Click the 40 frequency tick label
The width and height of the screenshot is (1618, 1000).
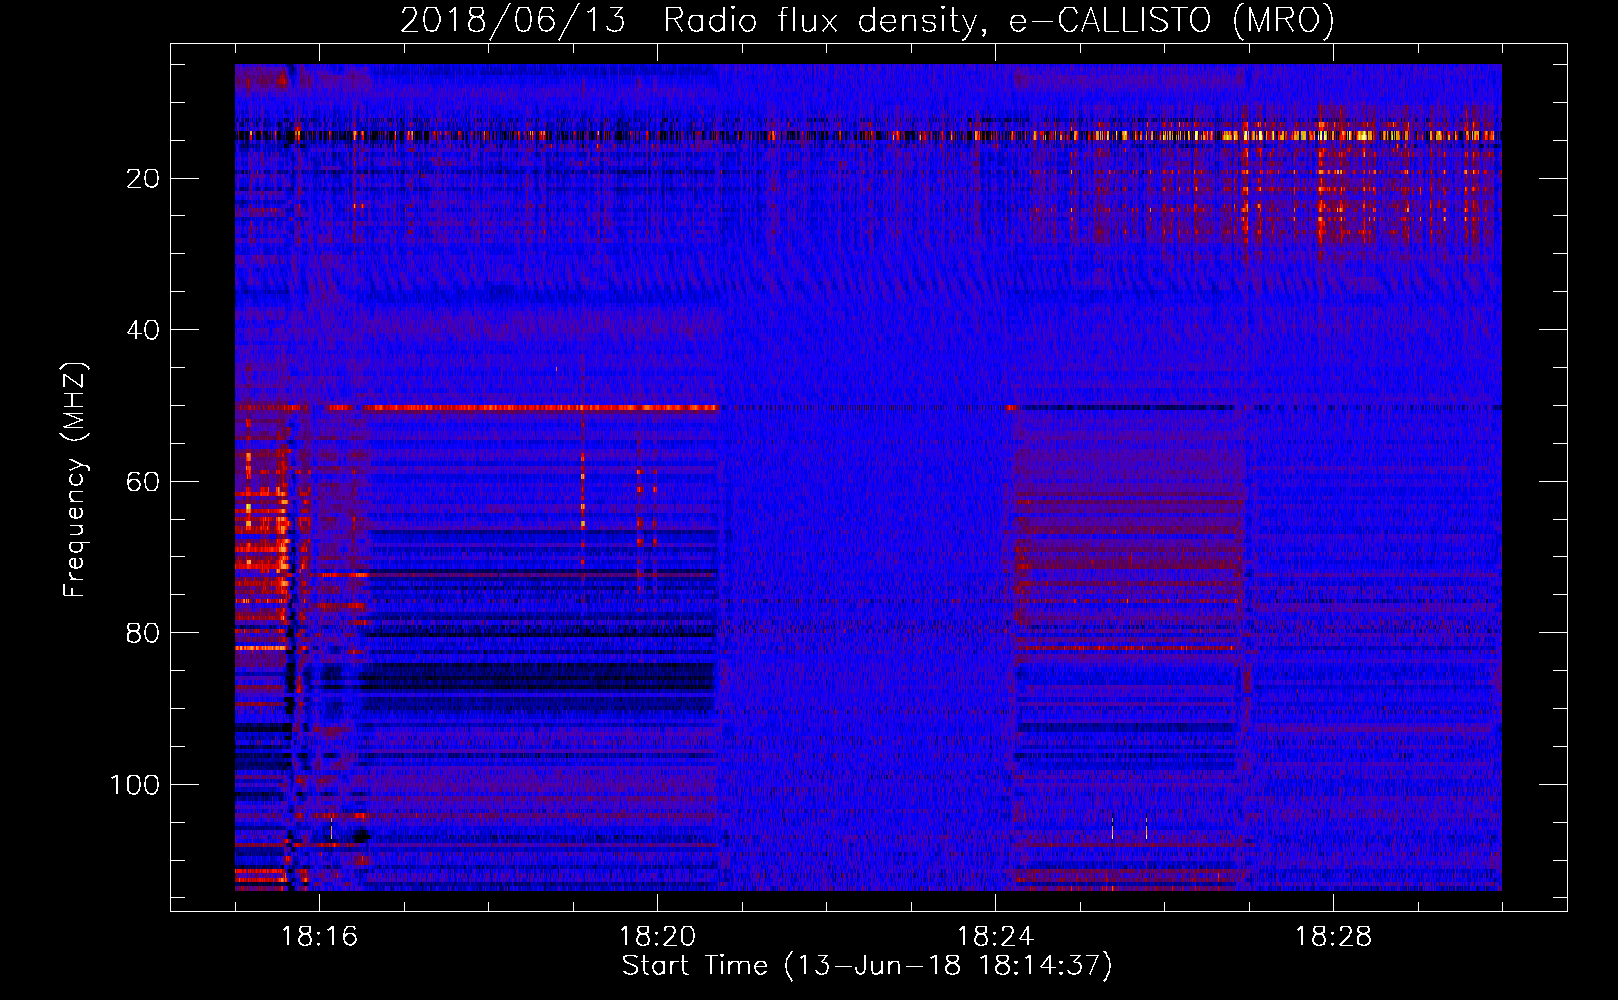pyautogui.click(x=144, y=330)
